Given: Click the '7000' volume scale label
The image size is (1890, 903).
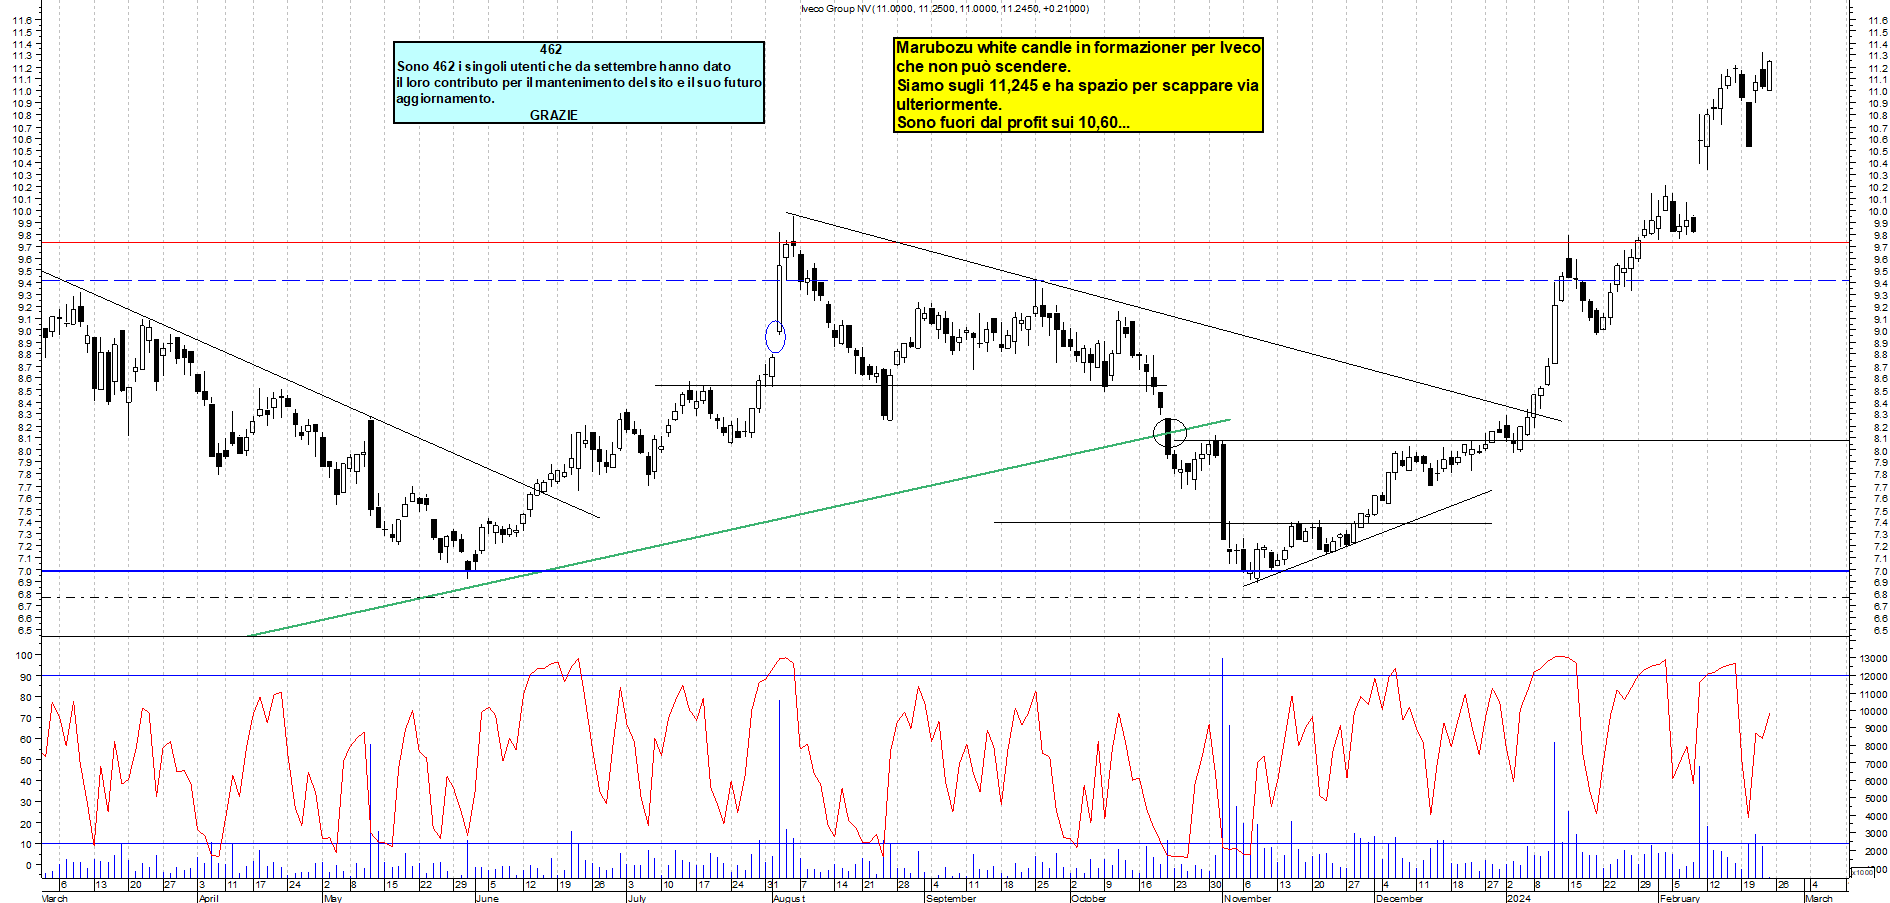Looking at the screenshot, I should click(1875, 764).
